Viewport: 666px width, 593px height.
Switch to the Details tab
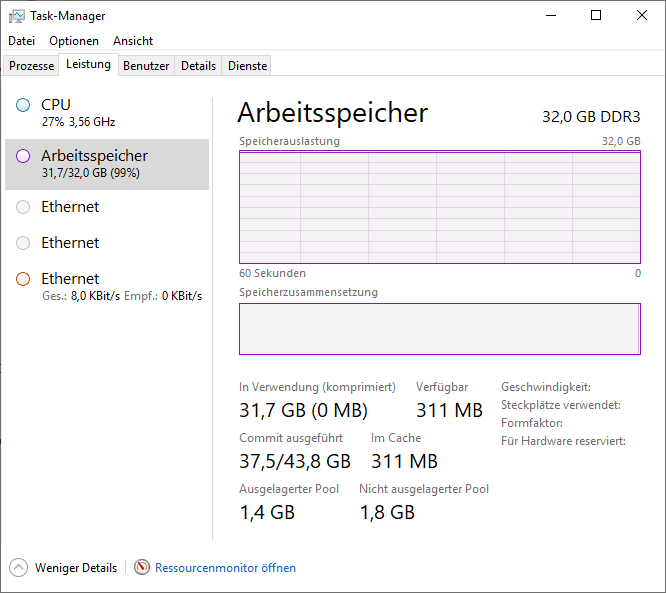click(198, 66)
